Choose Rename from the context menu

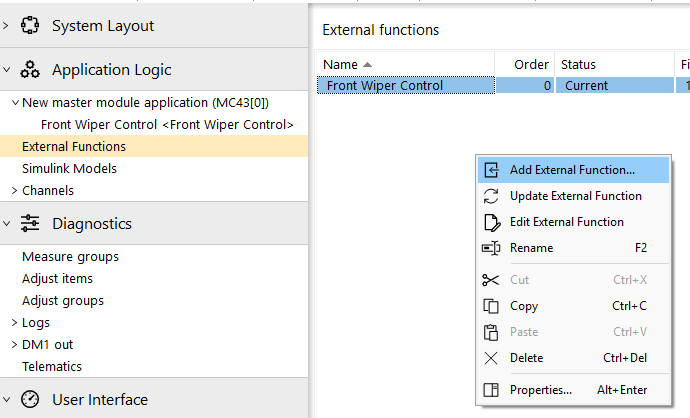[x=531, y=248]
